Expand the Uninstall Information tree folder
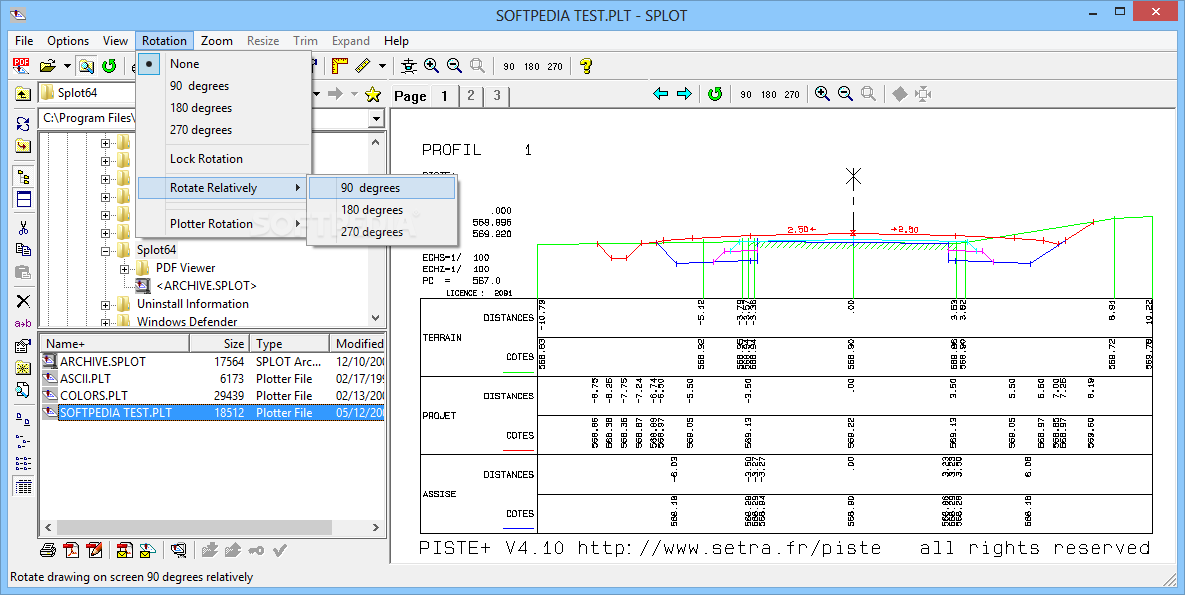 105,305
